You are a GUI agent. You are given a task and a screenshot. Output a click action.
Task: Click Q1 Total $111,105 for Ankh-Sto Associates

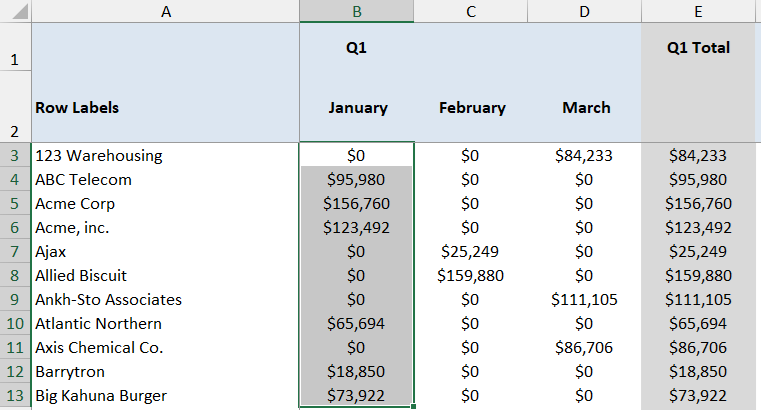pos(698,299)
